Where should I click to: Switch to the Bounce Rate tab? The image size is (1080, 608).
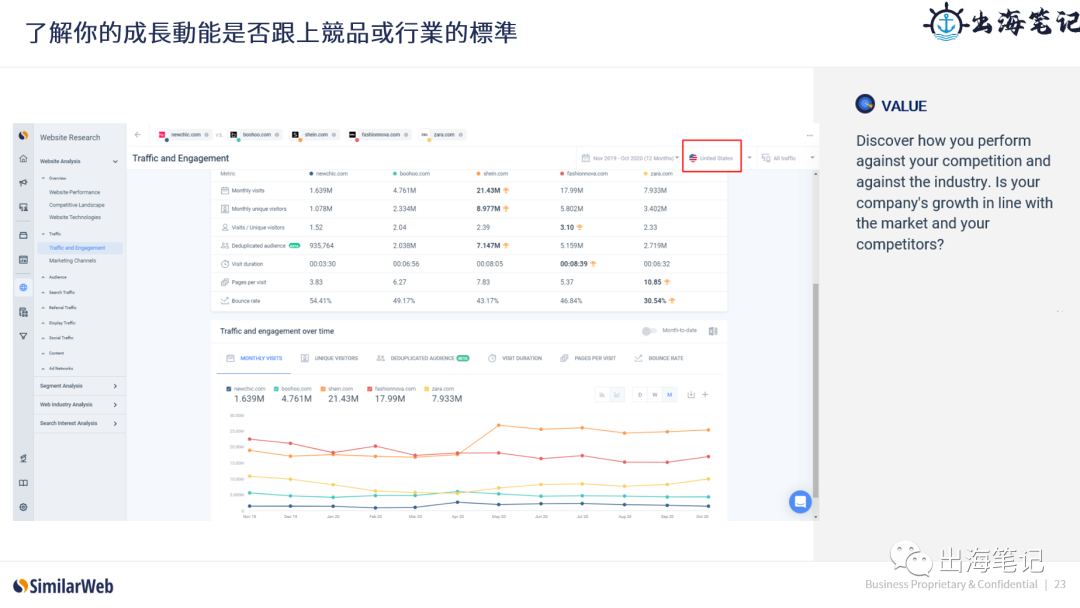(666, 358)
